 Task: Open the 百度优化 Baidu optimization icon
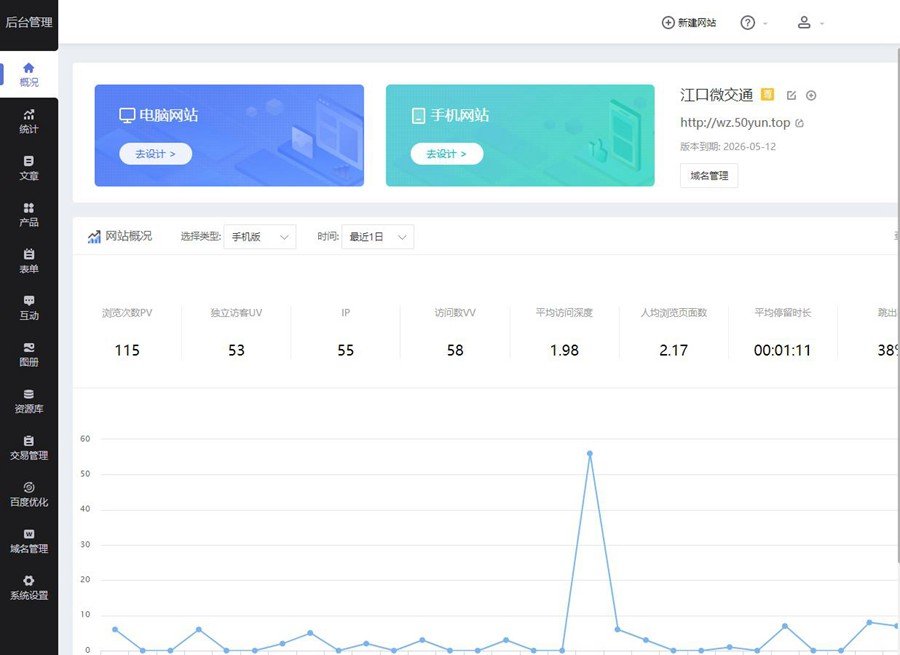29,487
